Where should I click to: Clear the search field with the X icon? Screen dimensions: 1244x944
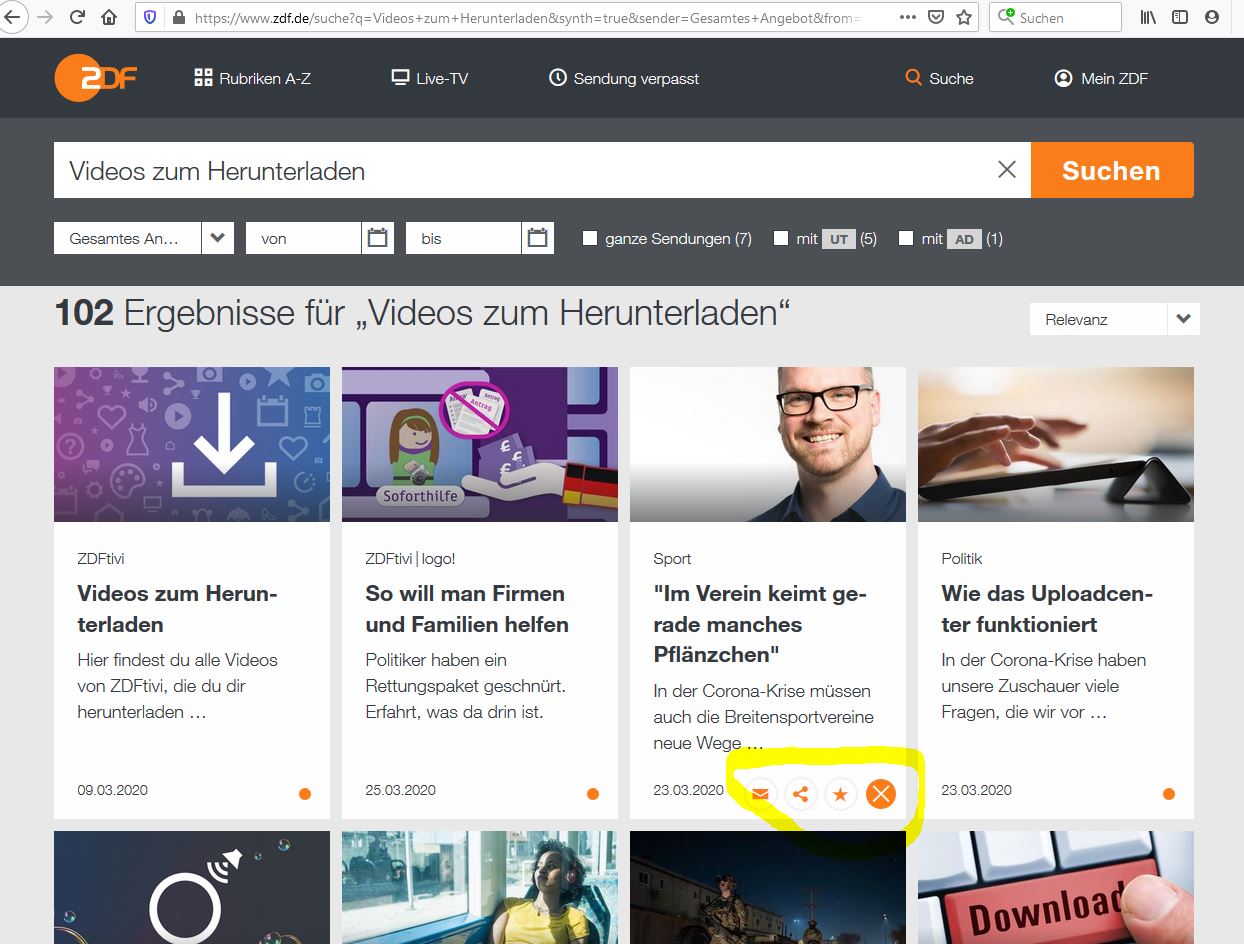pos(1007,170)
